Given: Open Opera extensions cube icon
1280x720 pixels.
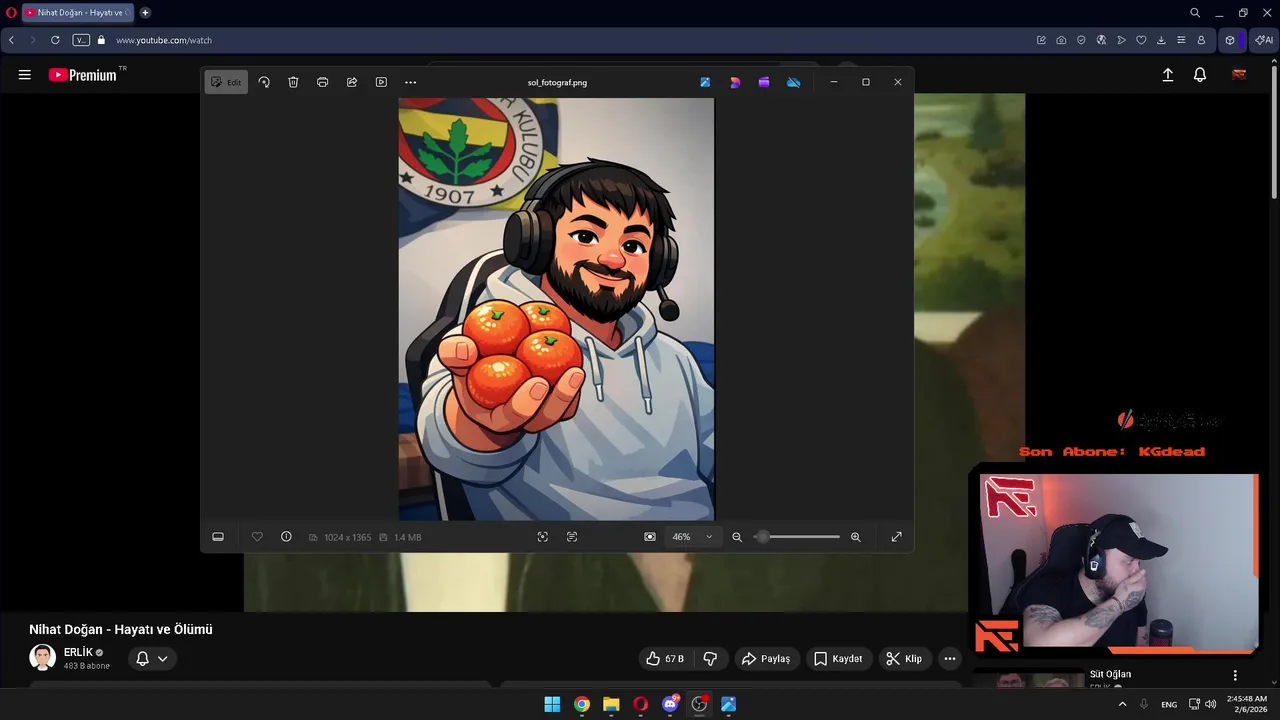Looking at the screenshot, I should [x=1230, y=40].
